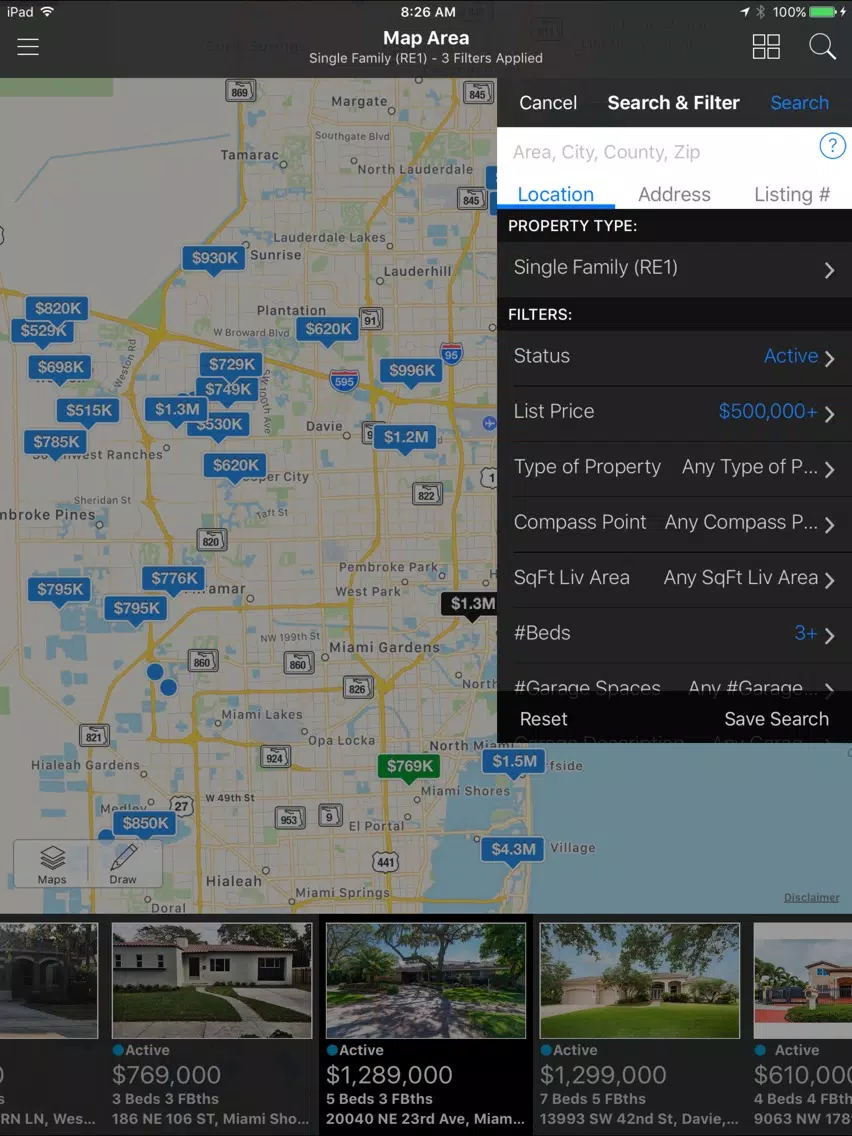The width and height of the screenshot is (852, 1136).
Task: Expand the Status filter row
Action: tap(674, 357)
